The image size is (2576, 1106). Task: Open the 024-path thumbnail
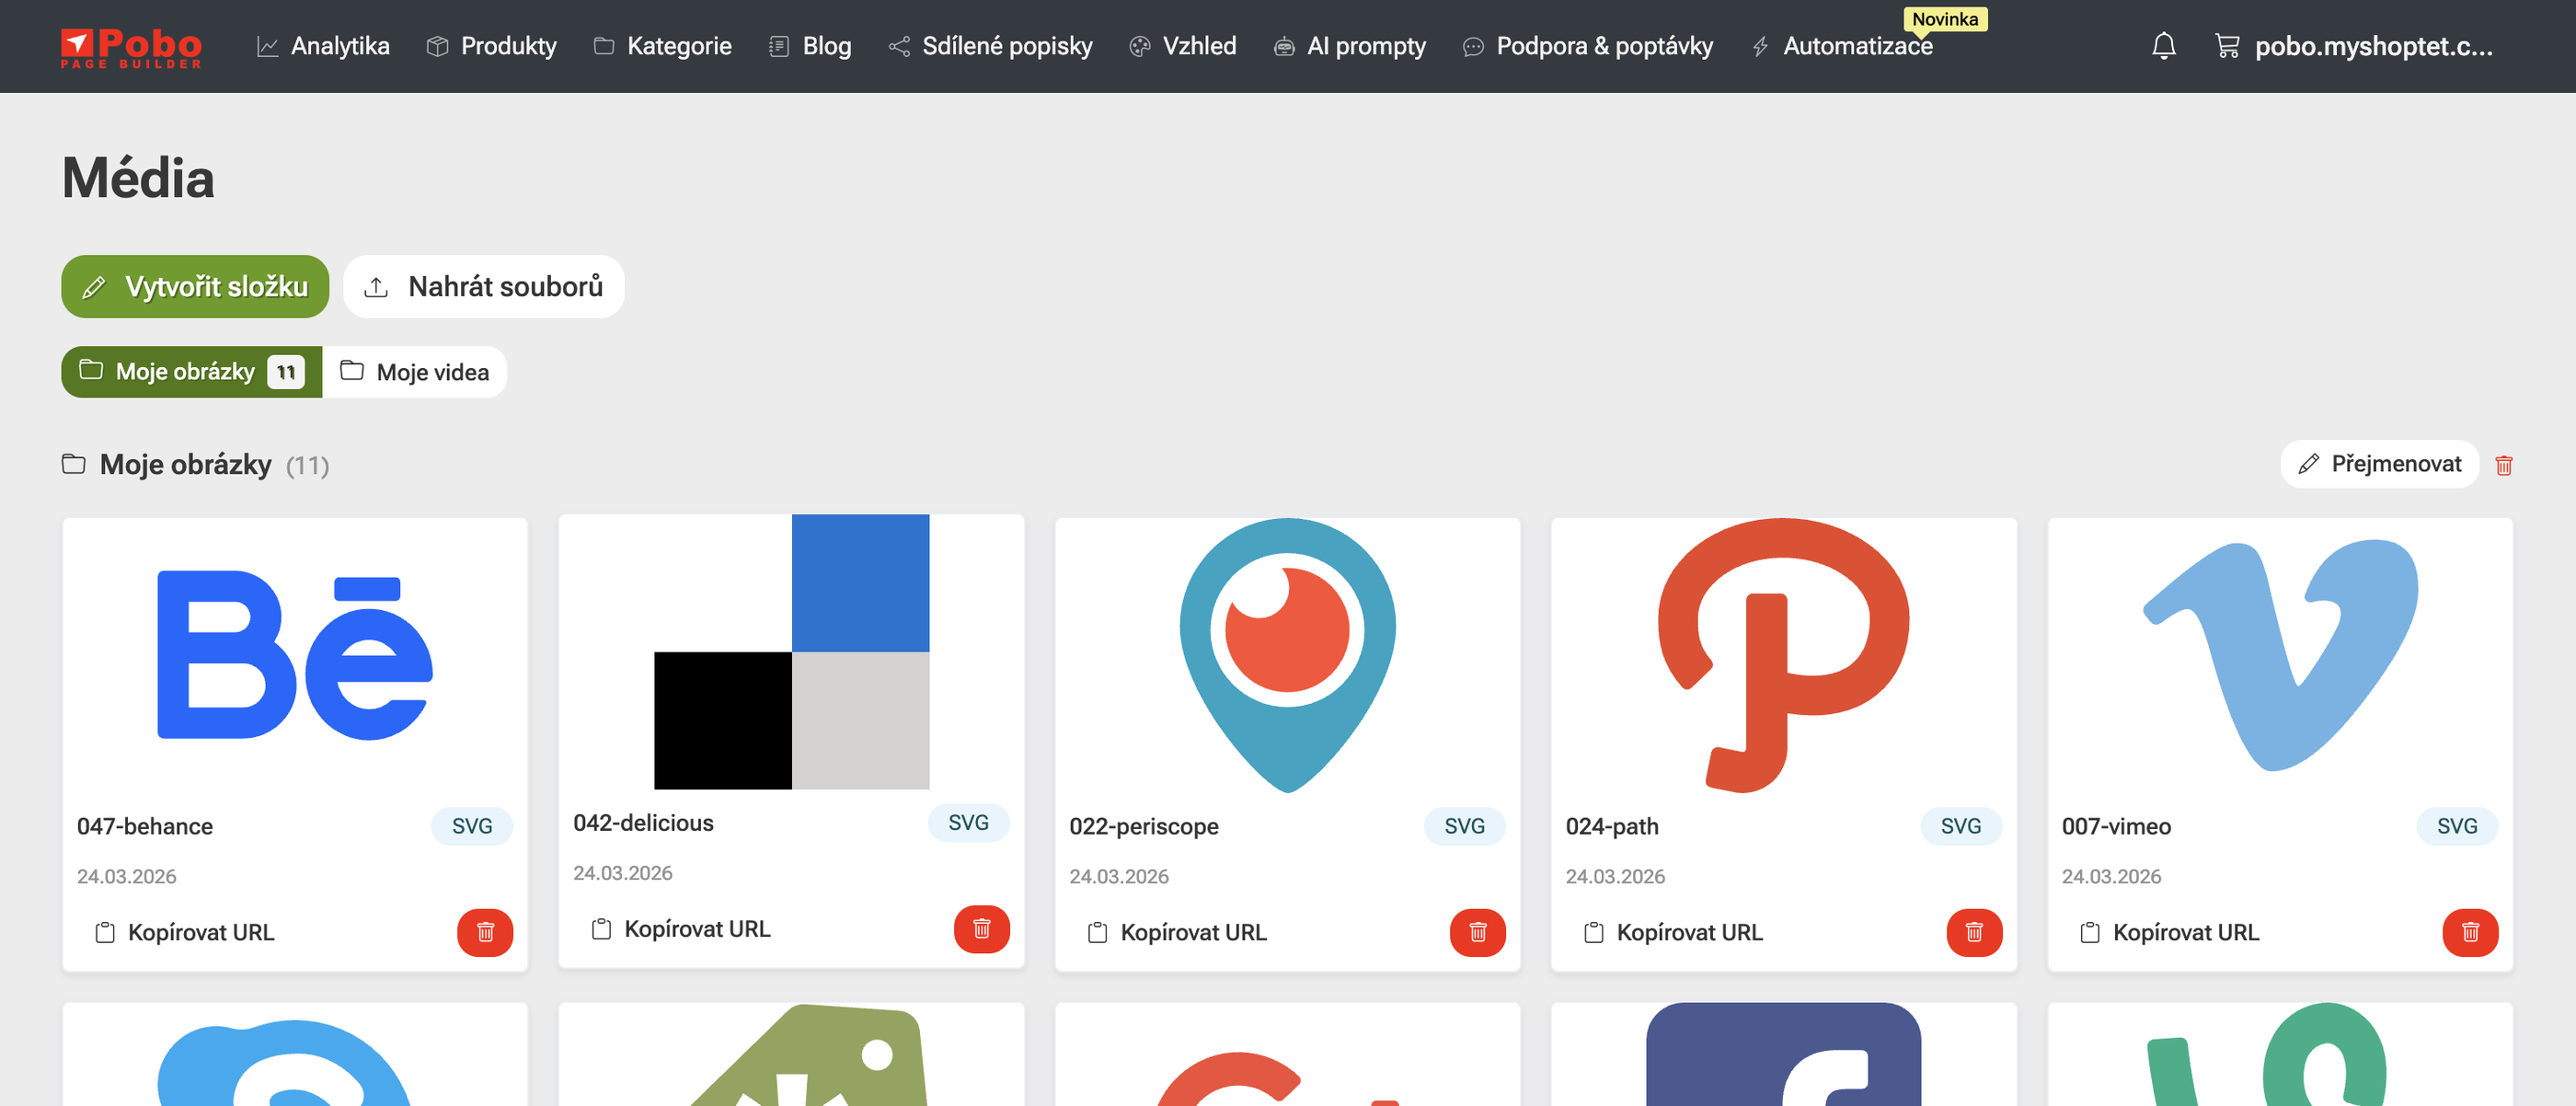pyautogui.click(x=1784, y=655)
